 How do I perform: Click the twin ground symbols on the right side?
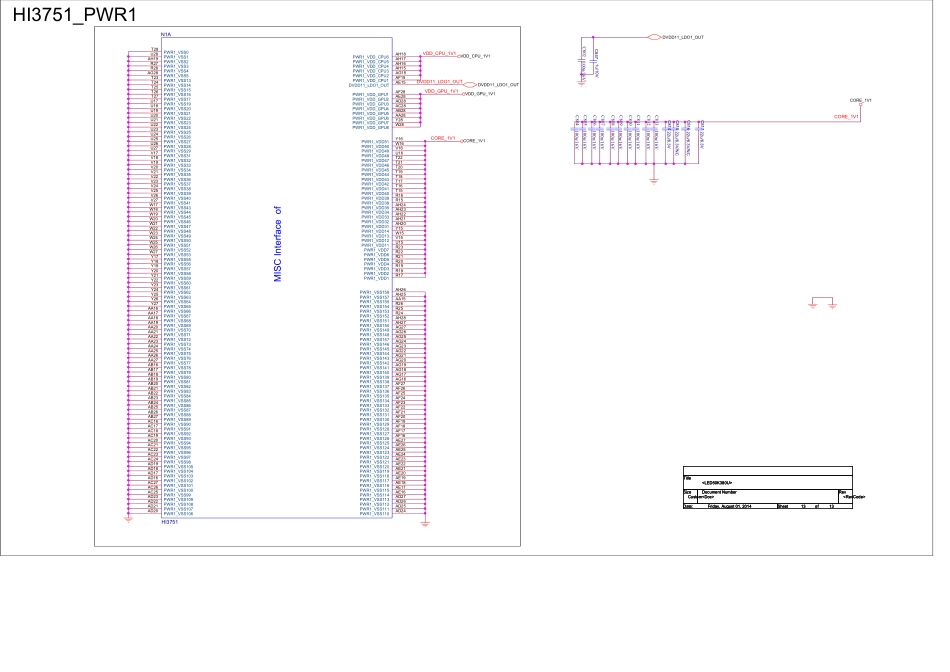click(822, 302)
